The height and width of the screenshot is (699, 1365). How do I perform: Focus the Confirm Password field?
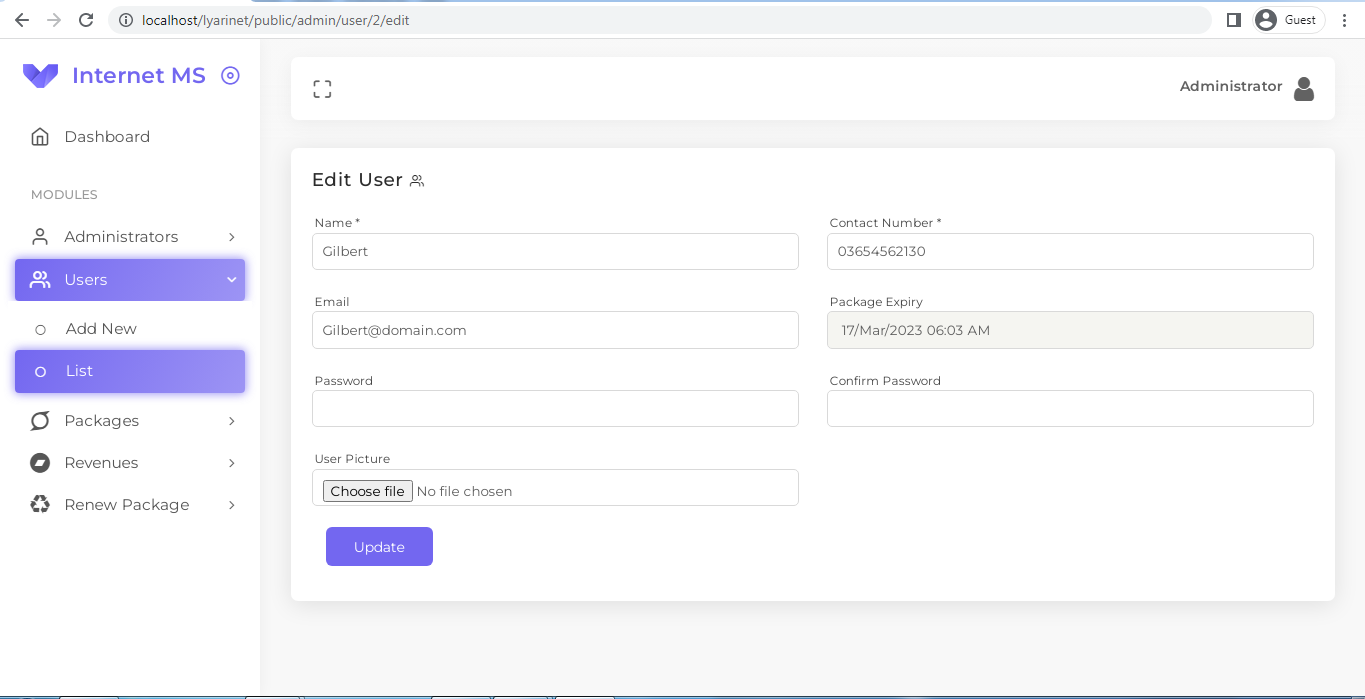click(x=1069, y=408)
